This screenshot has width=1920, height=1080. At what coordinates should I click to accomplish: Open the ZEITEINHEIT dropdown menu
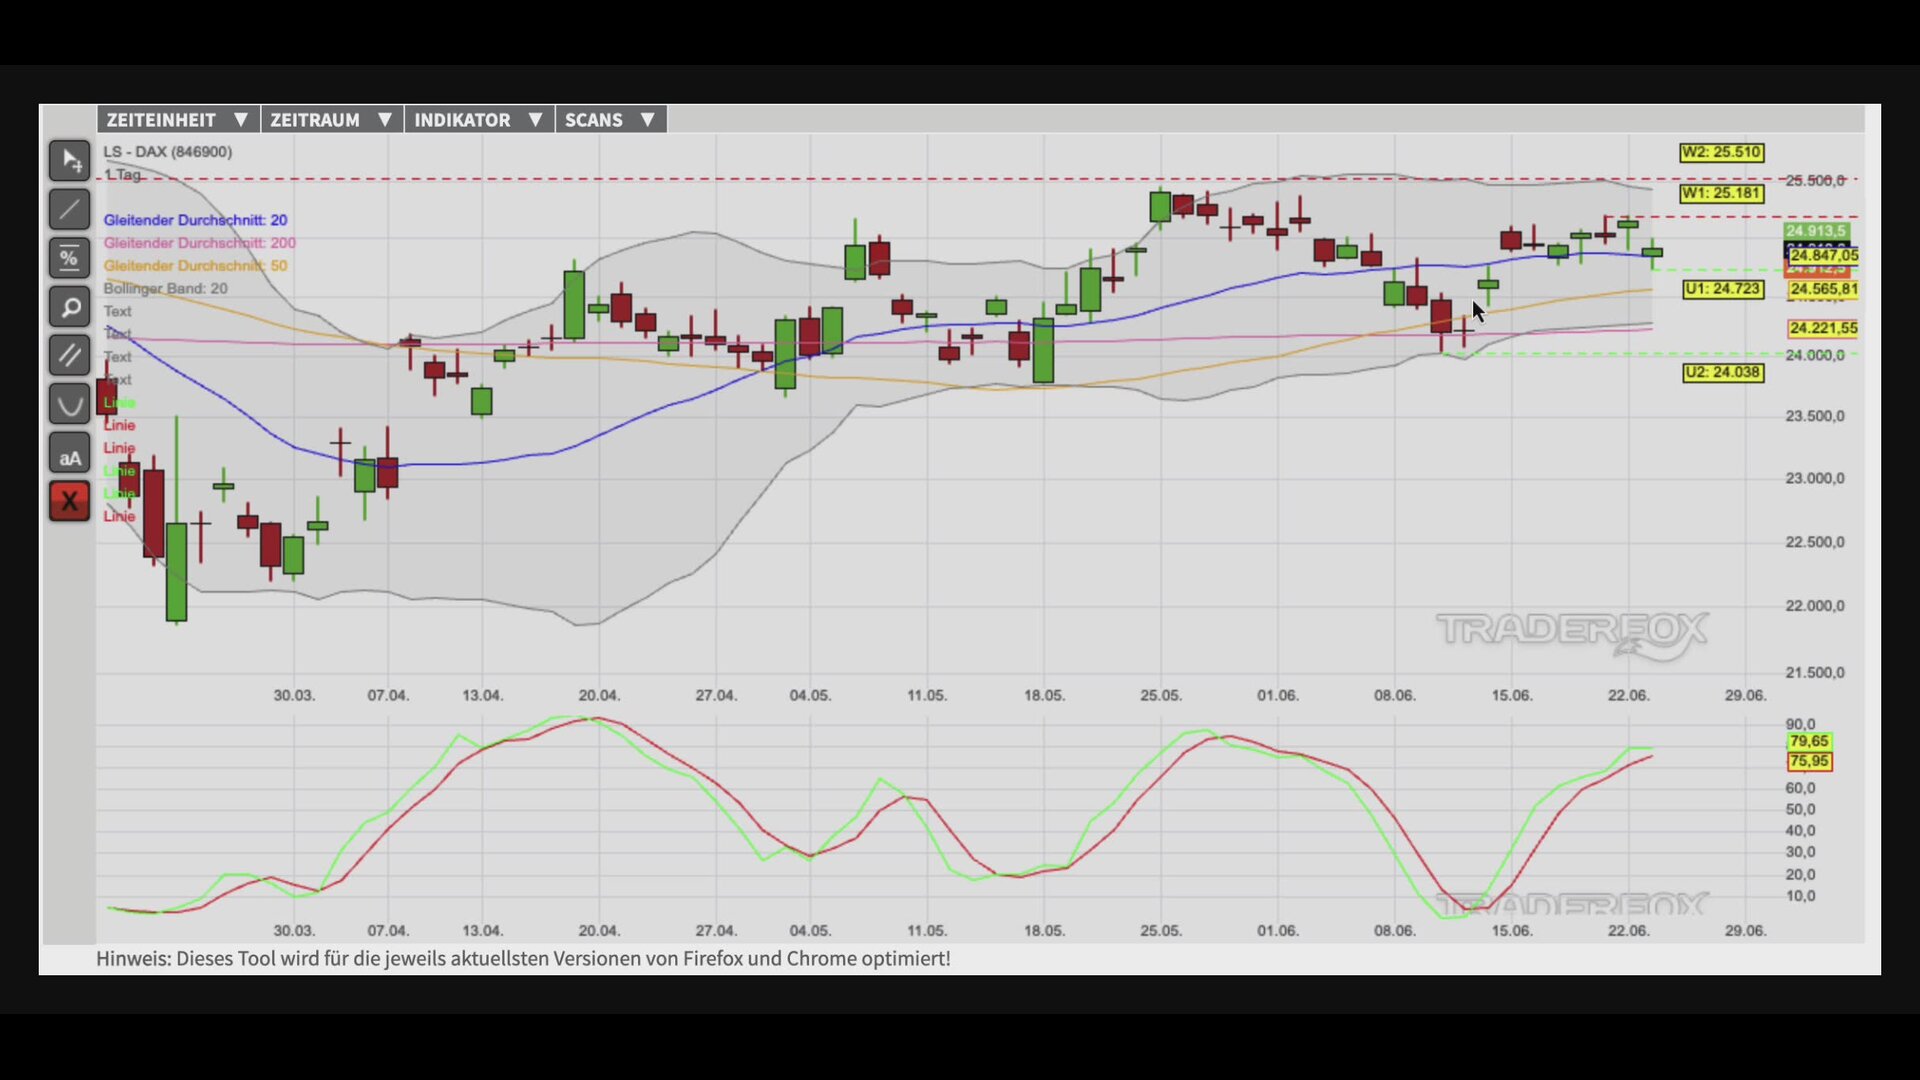point(178,120)
